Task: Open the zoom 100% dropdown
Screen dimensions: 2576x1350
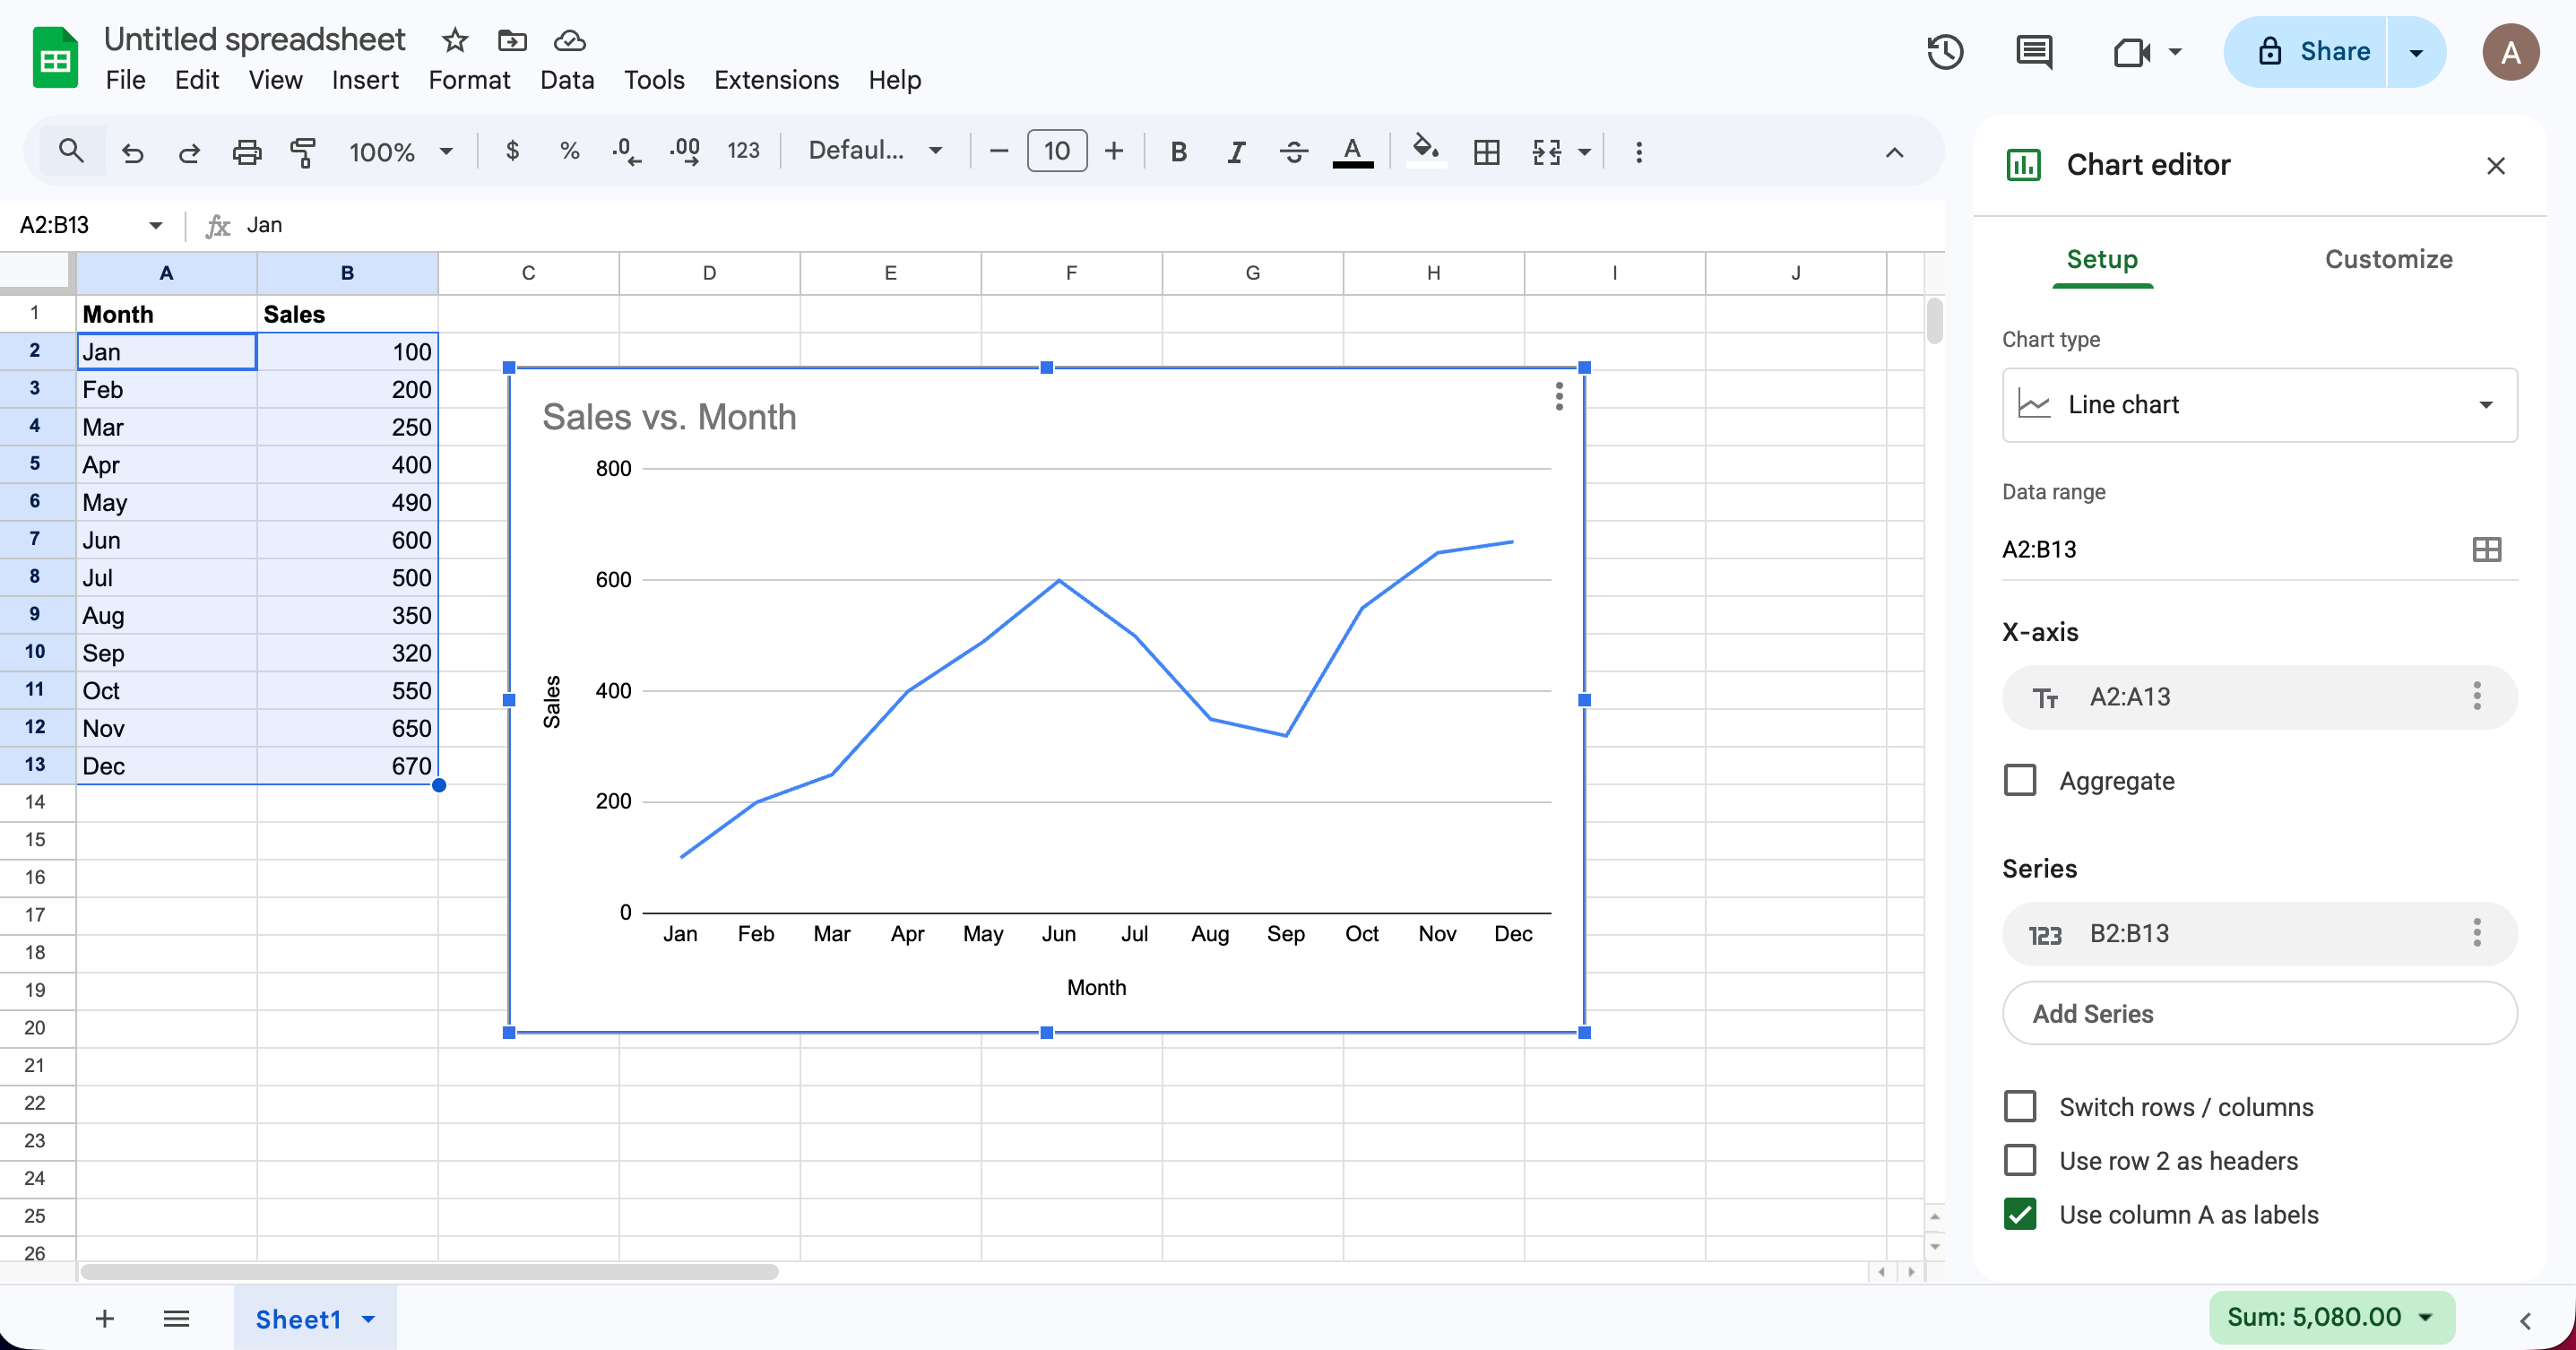Action: pyautogui.click(x=400, y=152)
